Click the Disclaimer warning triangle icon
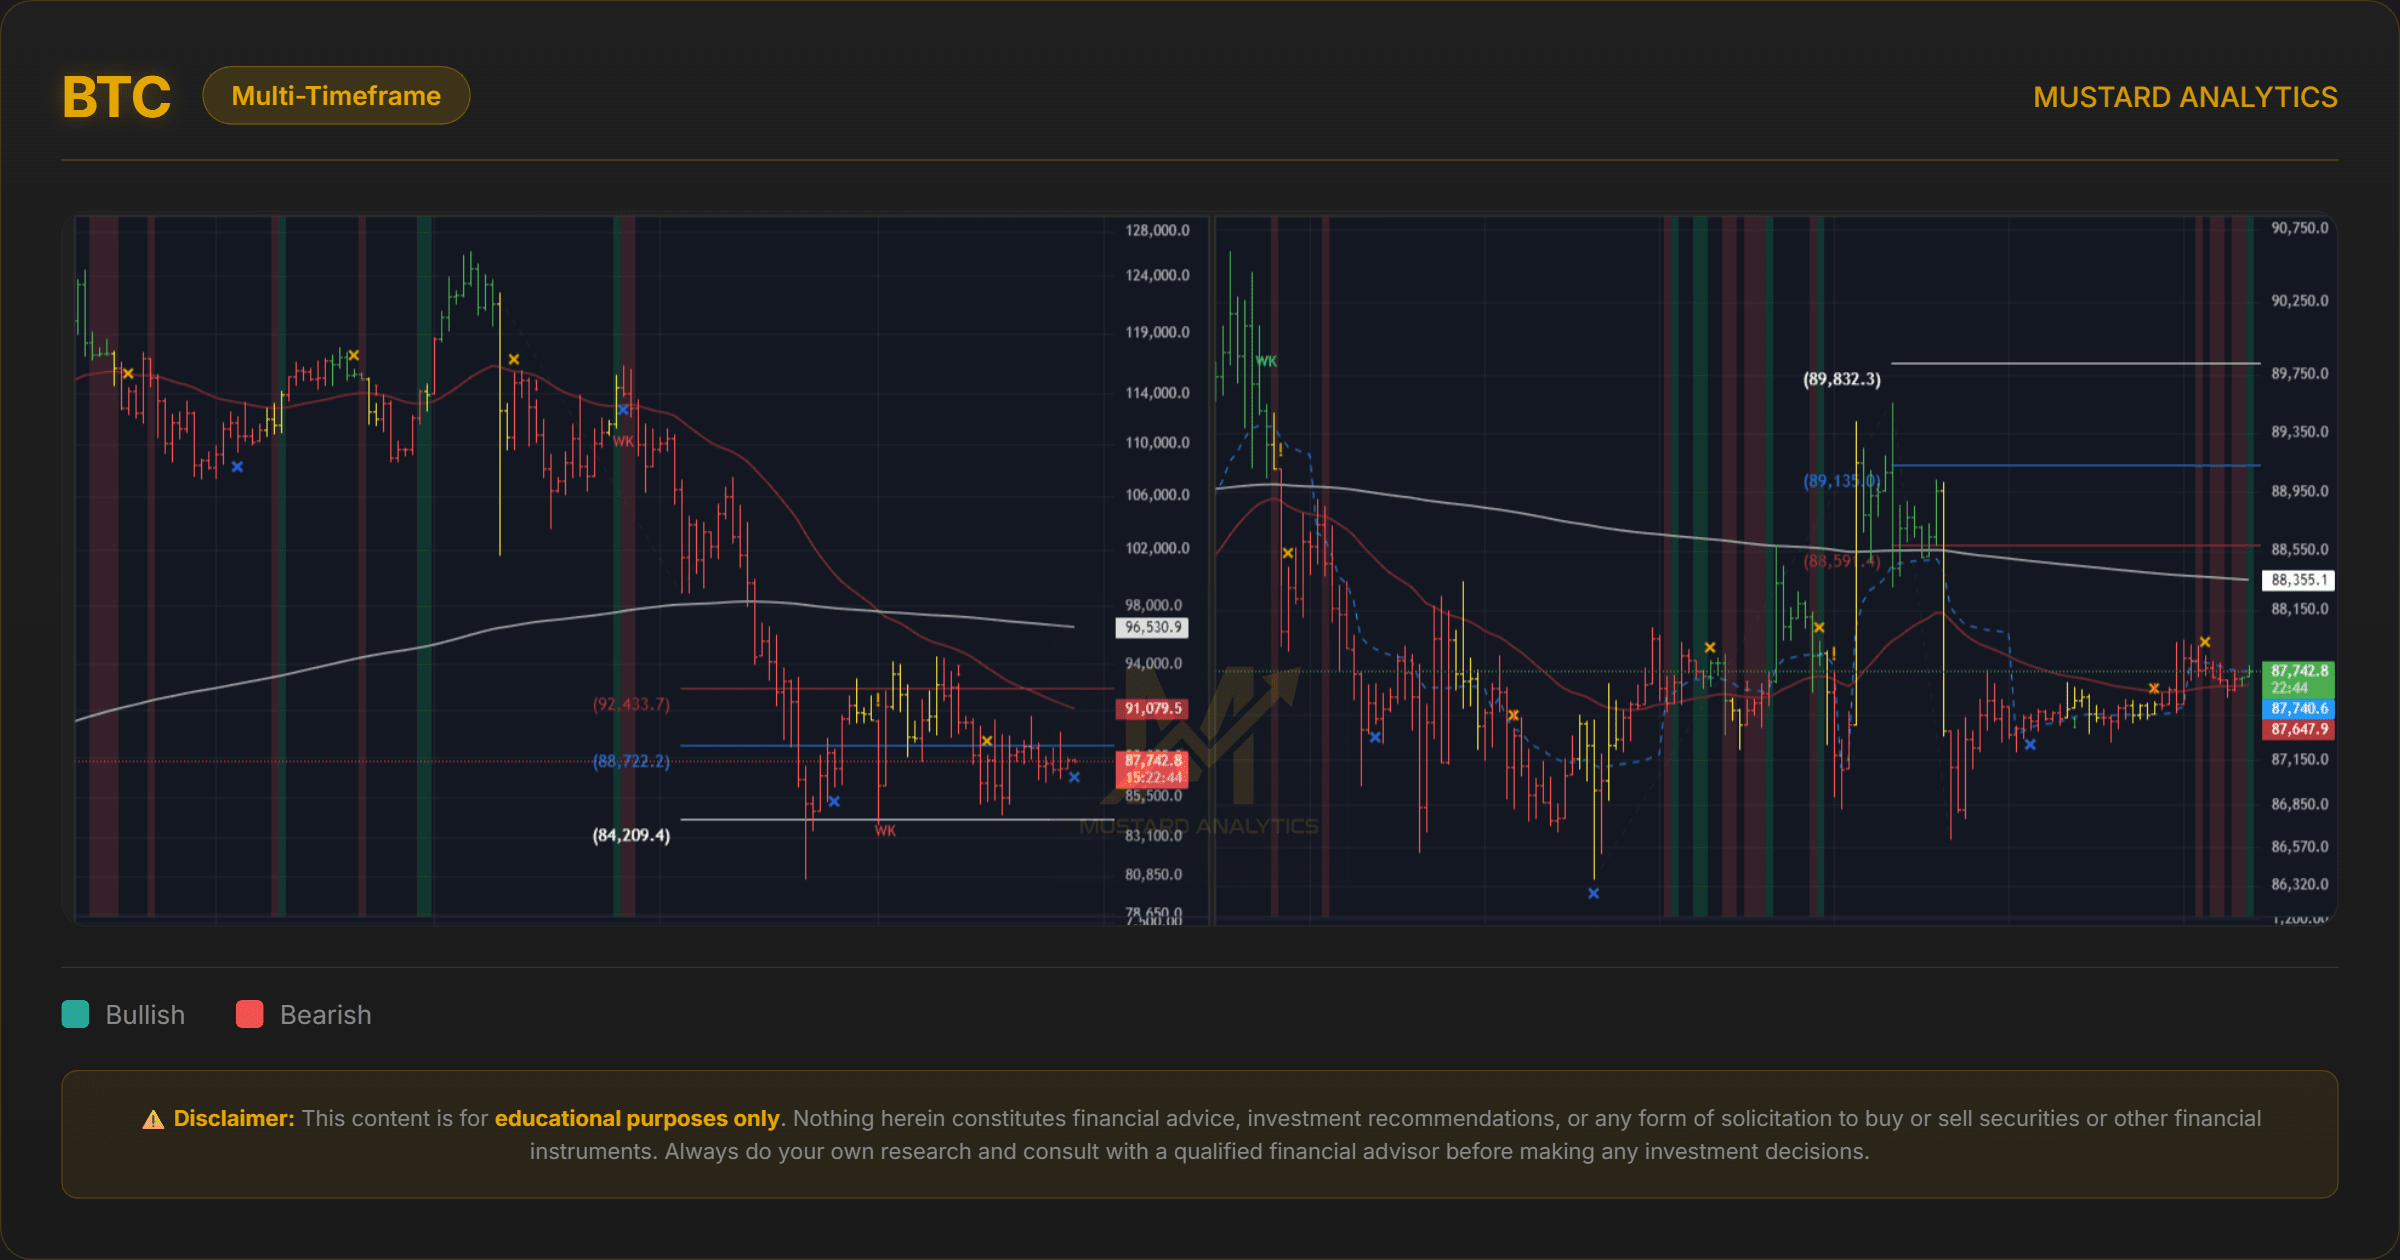Screen dimensions: 2400x1260 coord(153,1119)
